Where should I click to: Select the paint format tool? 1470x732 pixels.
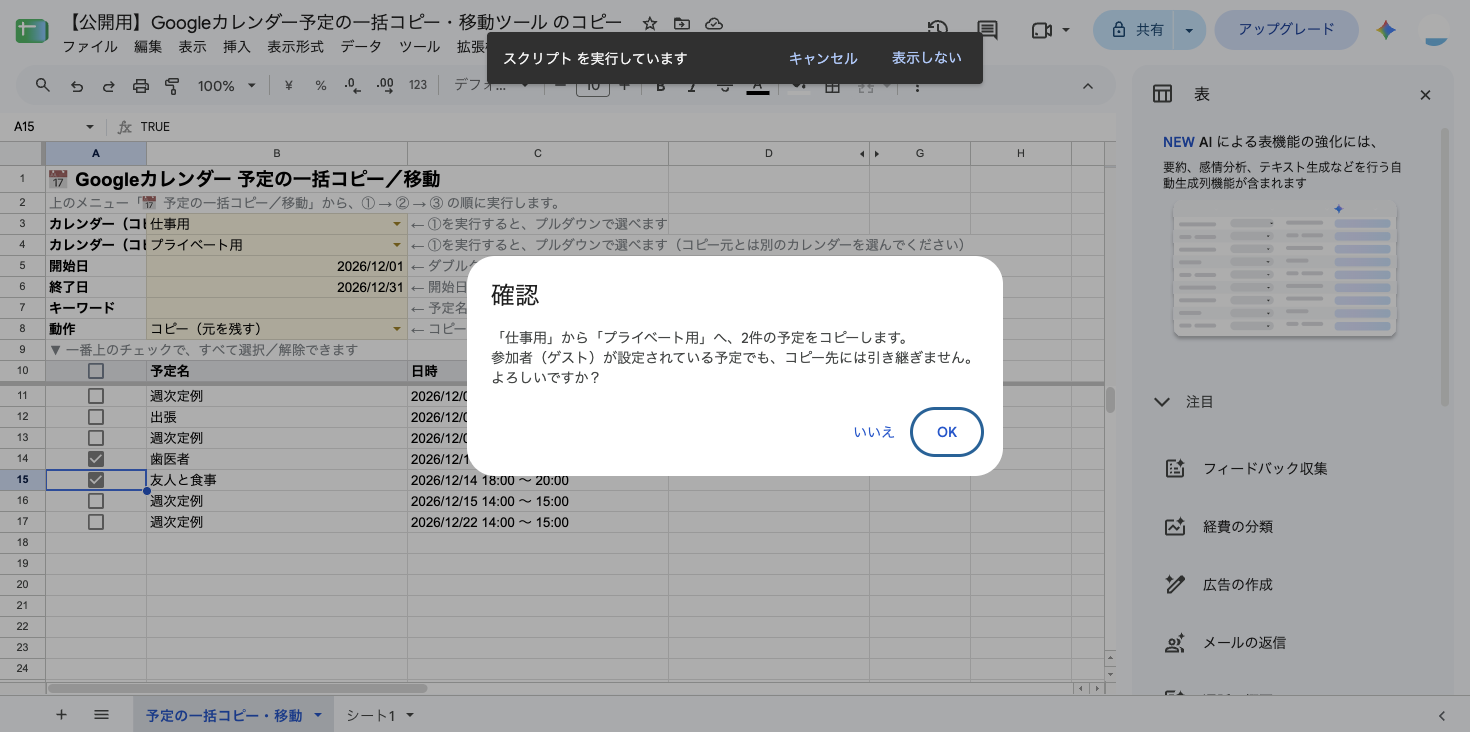[x=172, y=86]
